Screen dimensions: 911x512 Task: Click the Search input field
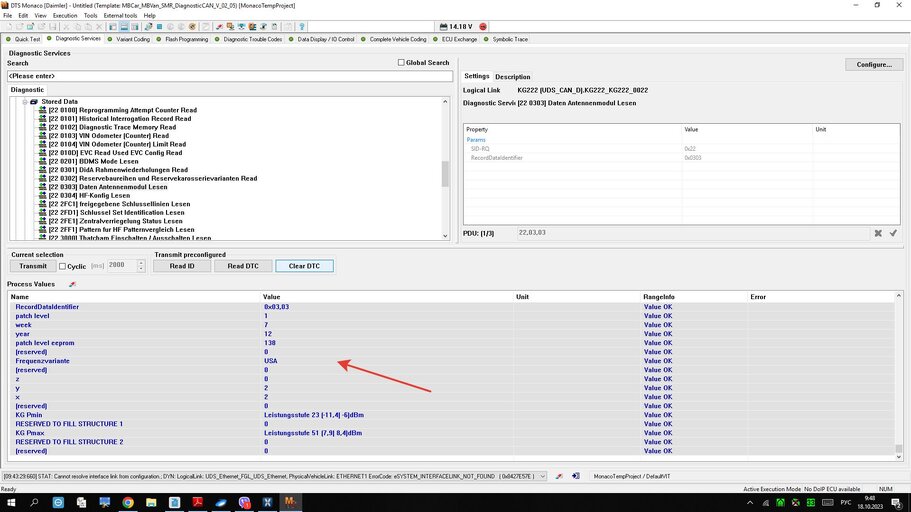(x=230, y=76)
